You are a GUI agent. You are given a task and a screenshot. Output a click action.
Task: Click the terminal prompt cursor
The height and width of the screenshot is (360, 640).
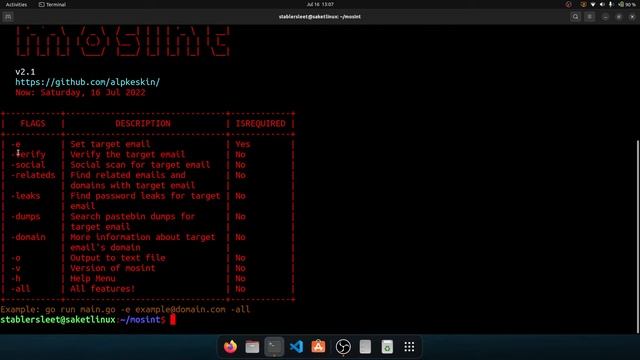pos(173,320)
